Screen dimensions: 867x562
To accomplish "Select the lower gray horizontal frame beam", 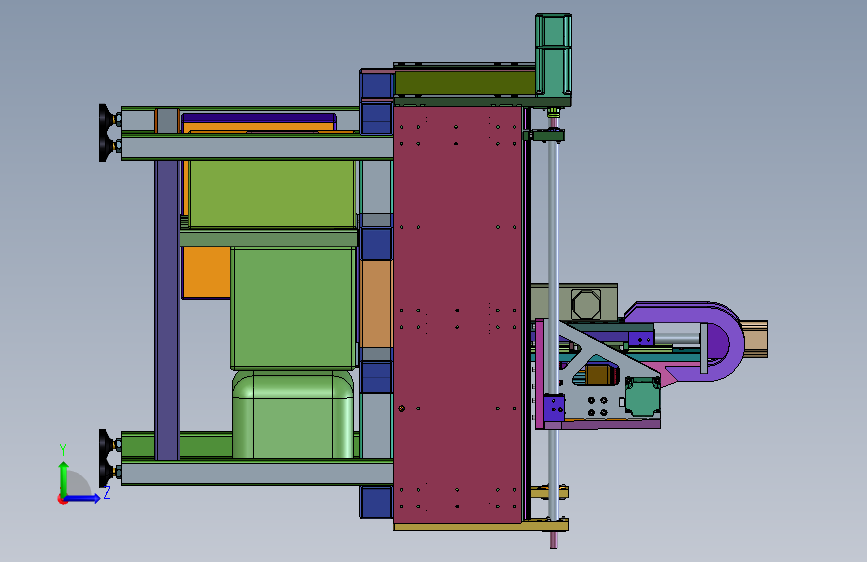I will coord(257,473).
